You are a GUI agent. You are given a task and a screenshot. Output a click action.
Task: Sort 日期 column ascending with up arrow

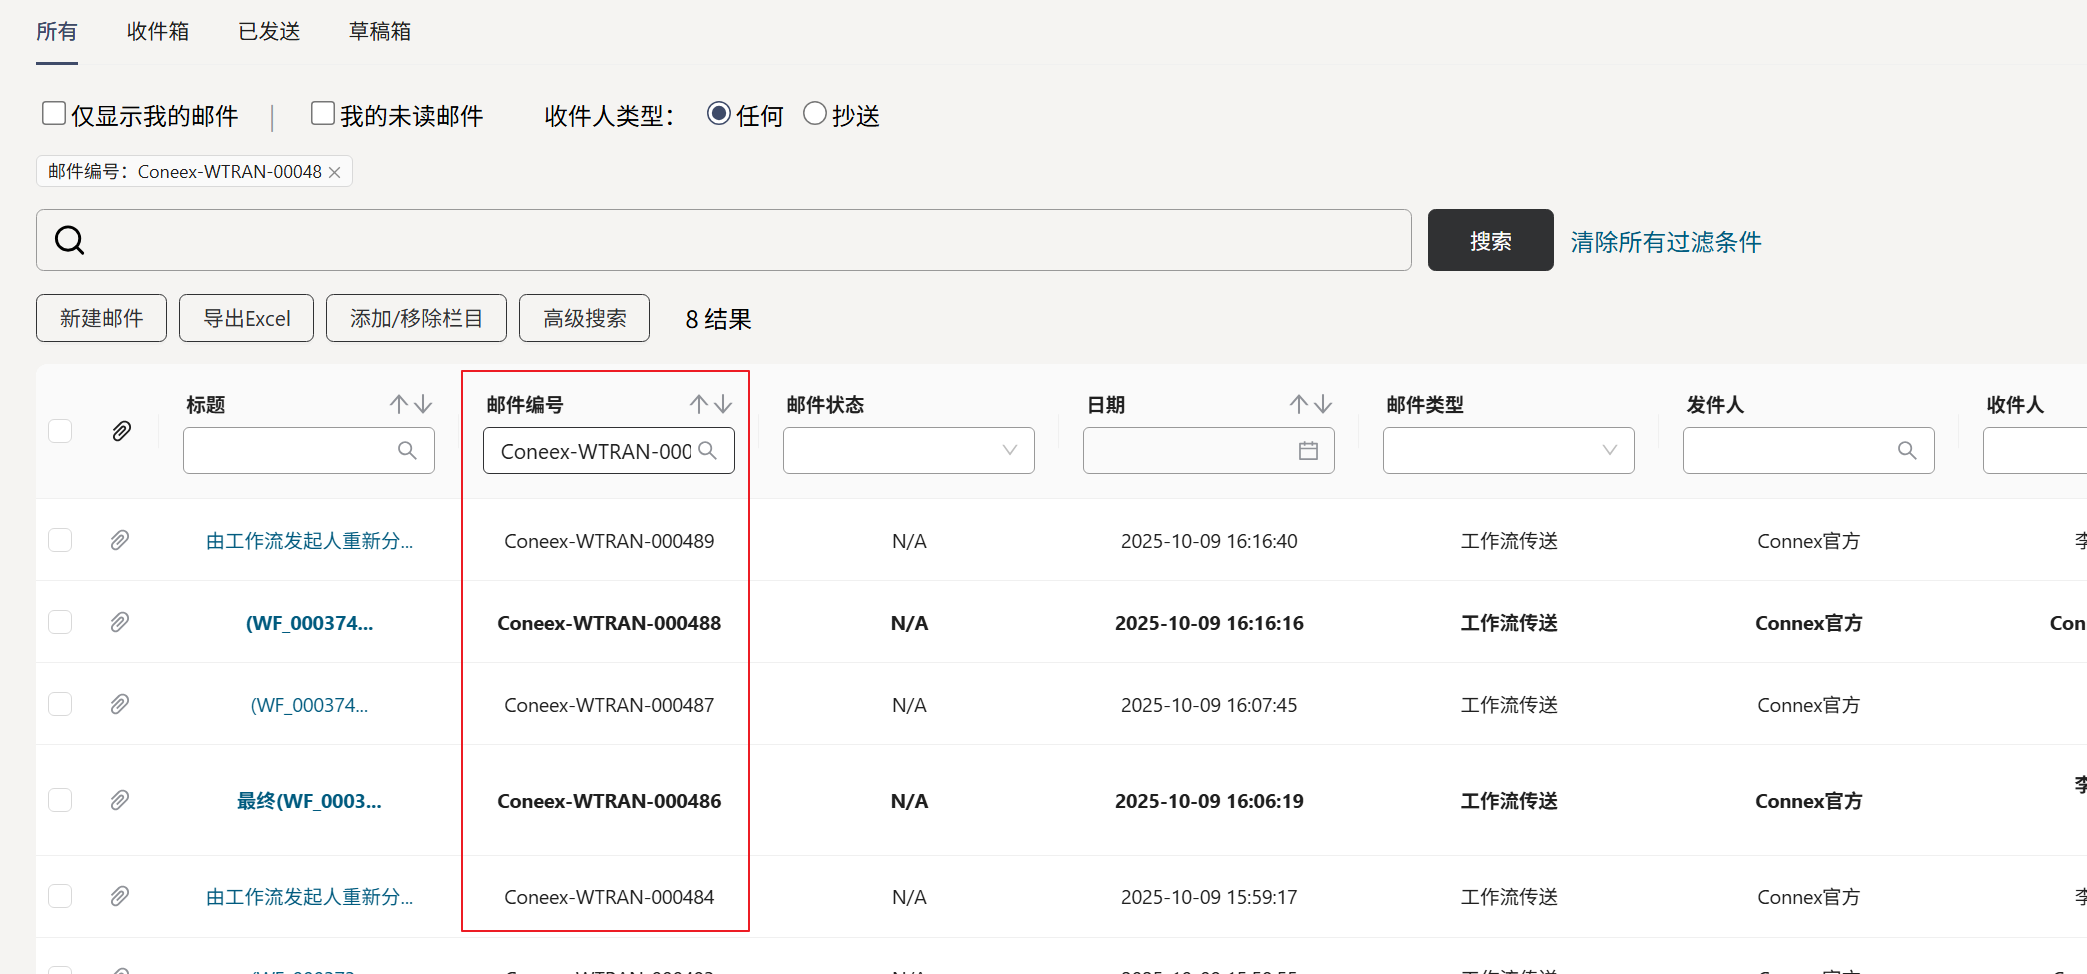click(1298, 404)
